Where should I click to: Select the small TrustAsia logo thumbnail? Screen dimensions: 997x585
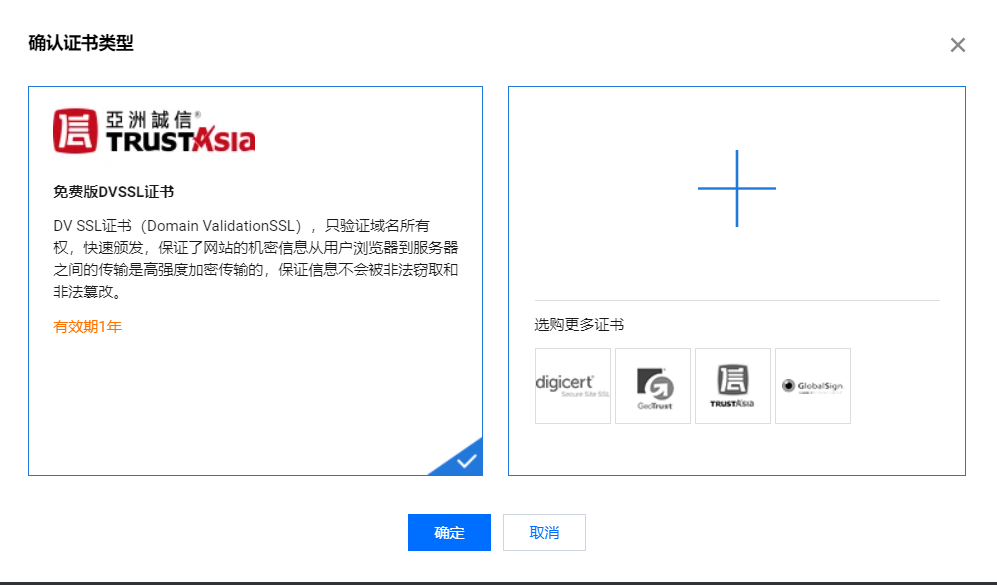click(x=732, y=386)
